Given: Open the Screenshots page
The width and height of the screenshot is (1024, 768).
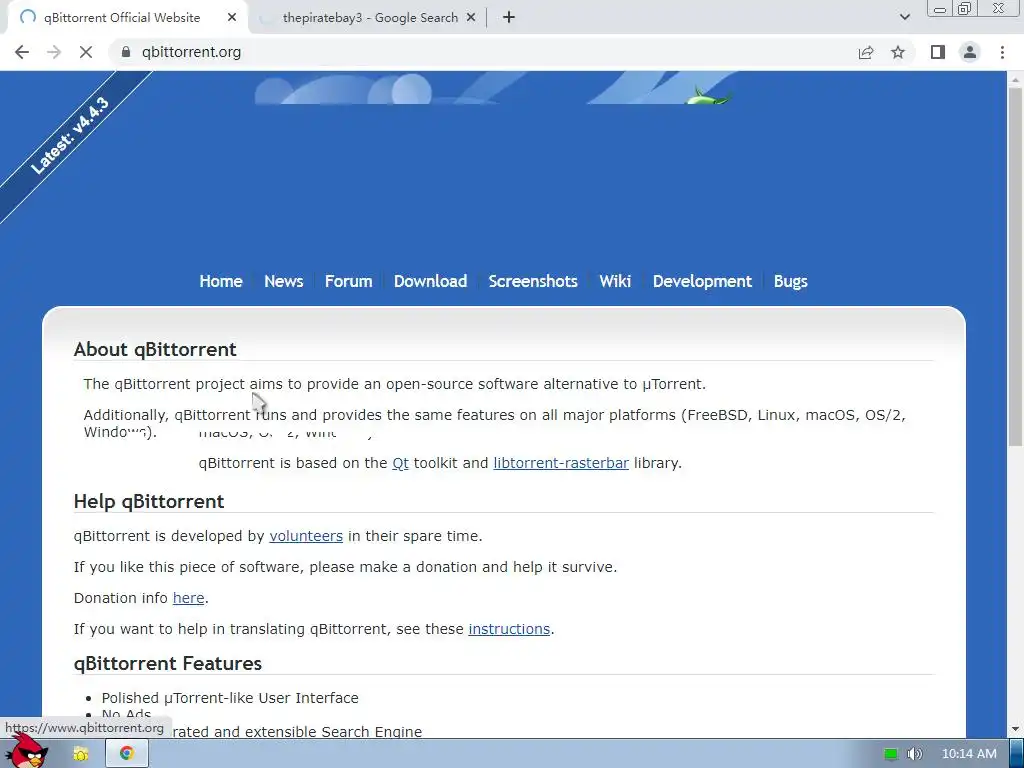Looking at the screenshot, I should (533, 281).
